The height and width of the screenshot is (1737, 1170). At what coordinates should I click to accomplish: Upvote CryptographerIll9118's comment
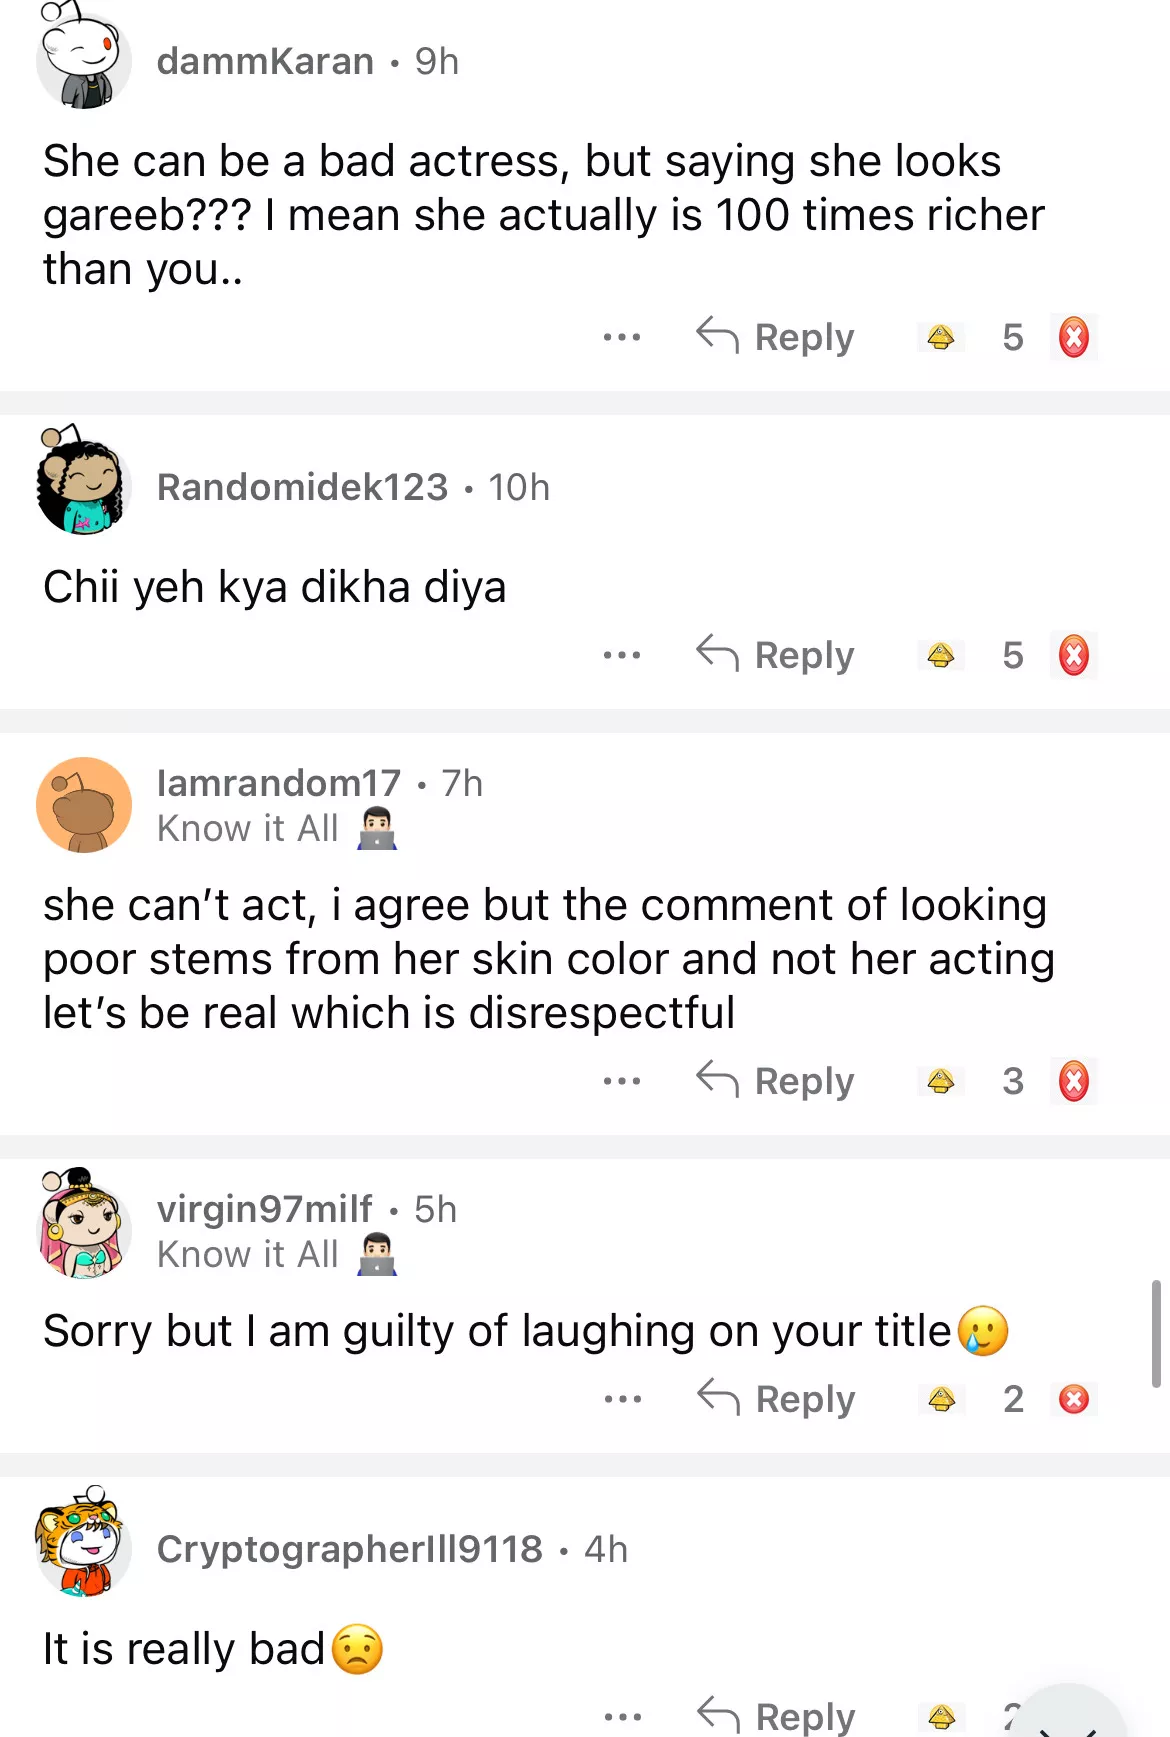point(941,1717)
